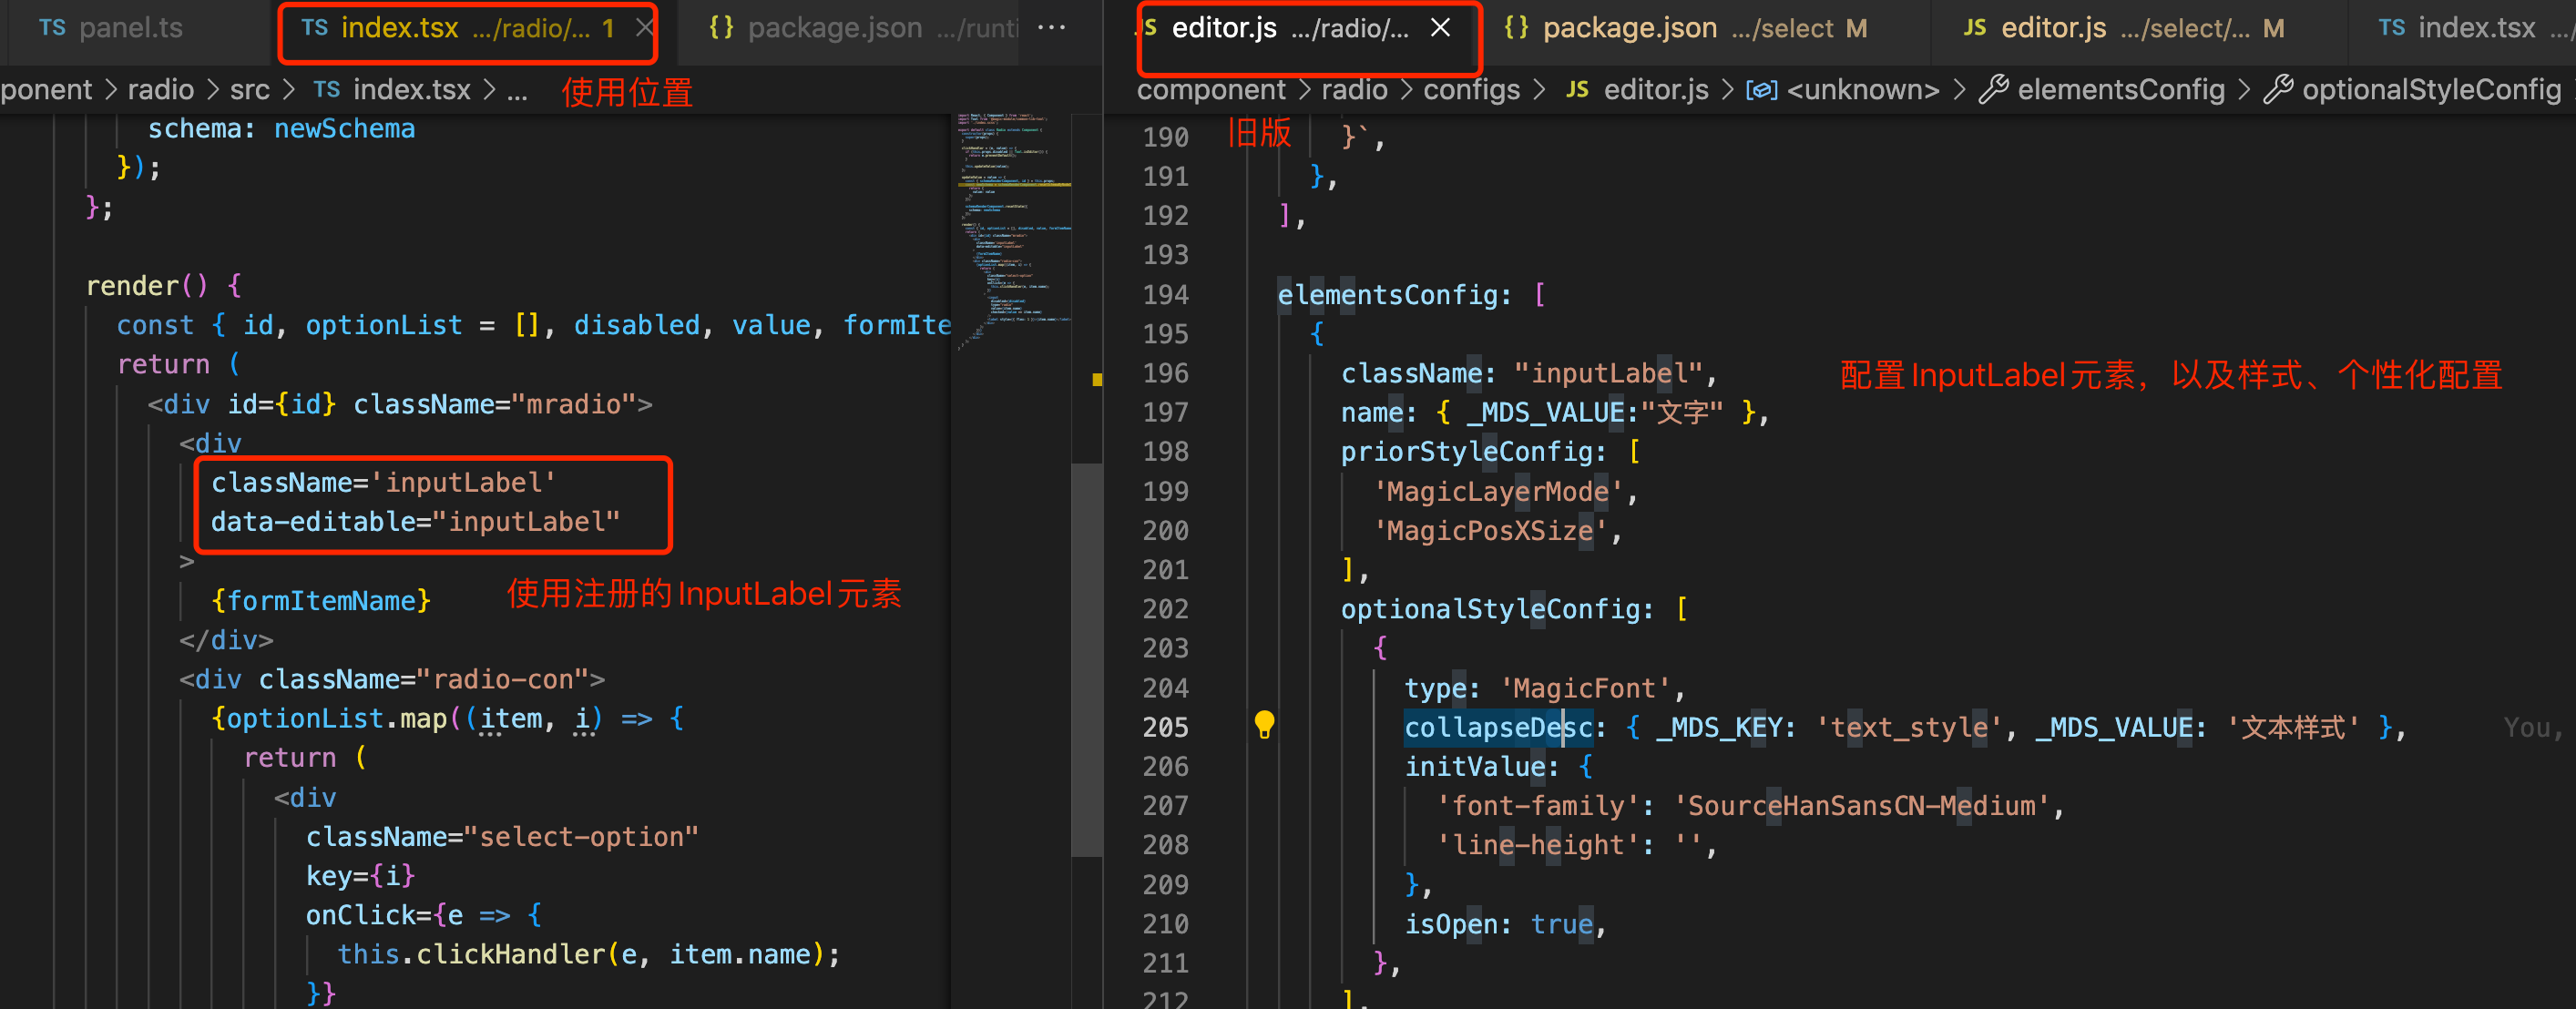Screen dimensions: 2576x1009
Task: Click line number 205 in gutter
Action: point(1165,727)
